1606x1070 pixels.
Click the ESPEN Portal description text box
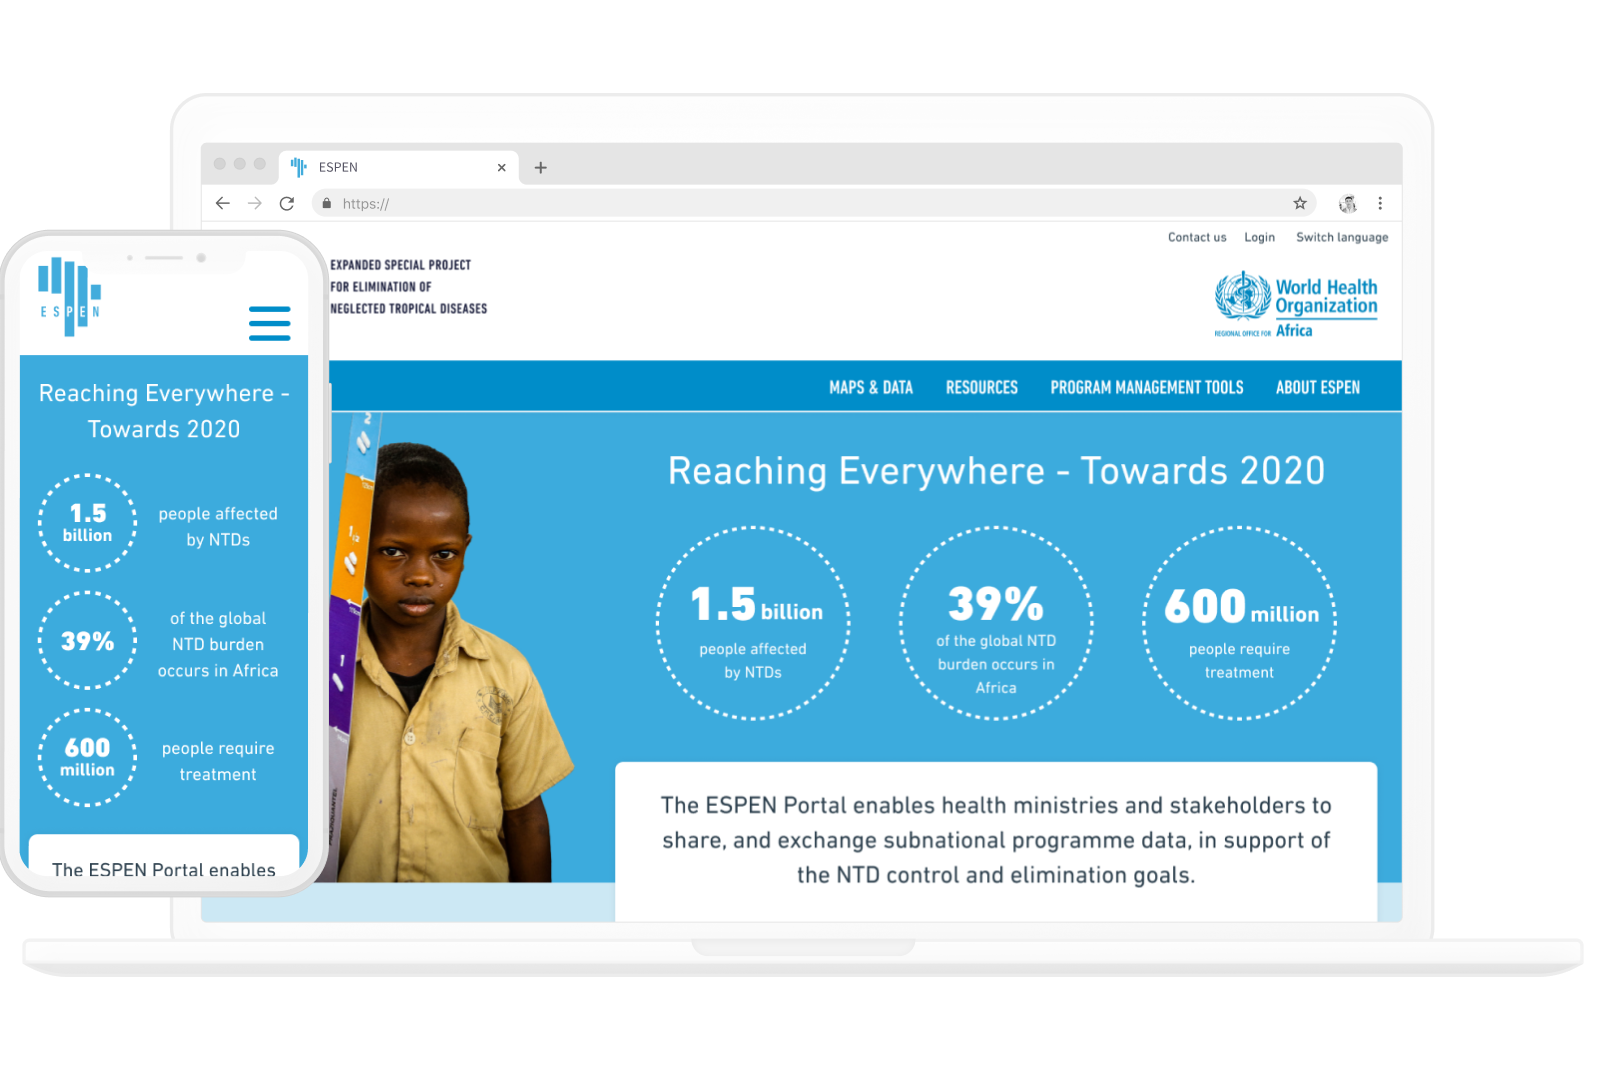(x=996, y=841)
